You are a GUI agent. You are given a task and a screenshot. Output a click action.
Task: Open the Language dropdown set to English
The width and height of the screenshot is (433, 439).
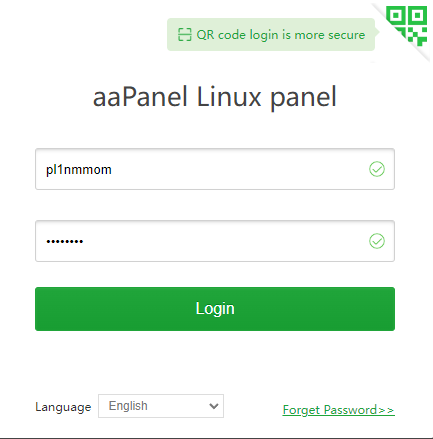point(161,406)
